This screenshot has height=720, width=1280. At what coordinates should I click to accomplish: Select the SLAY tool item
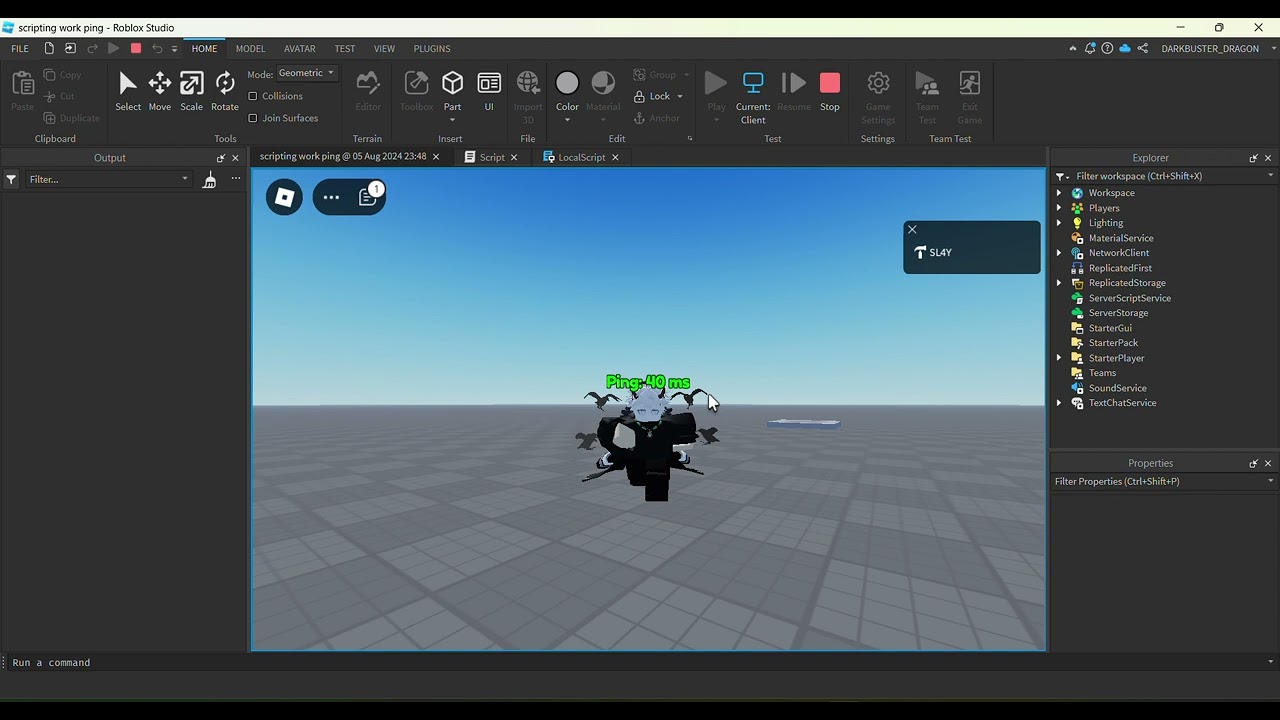[933, 253]
